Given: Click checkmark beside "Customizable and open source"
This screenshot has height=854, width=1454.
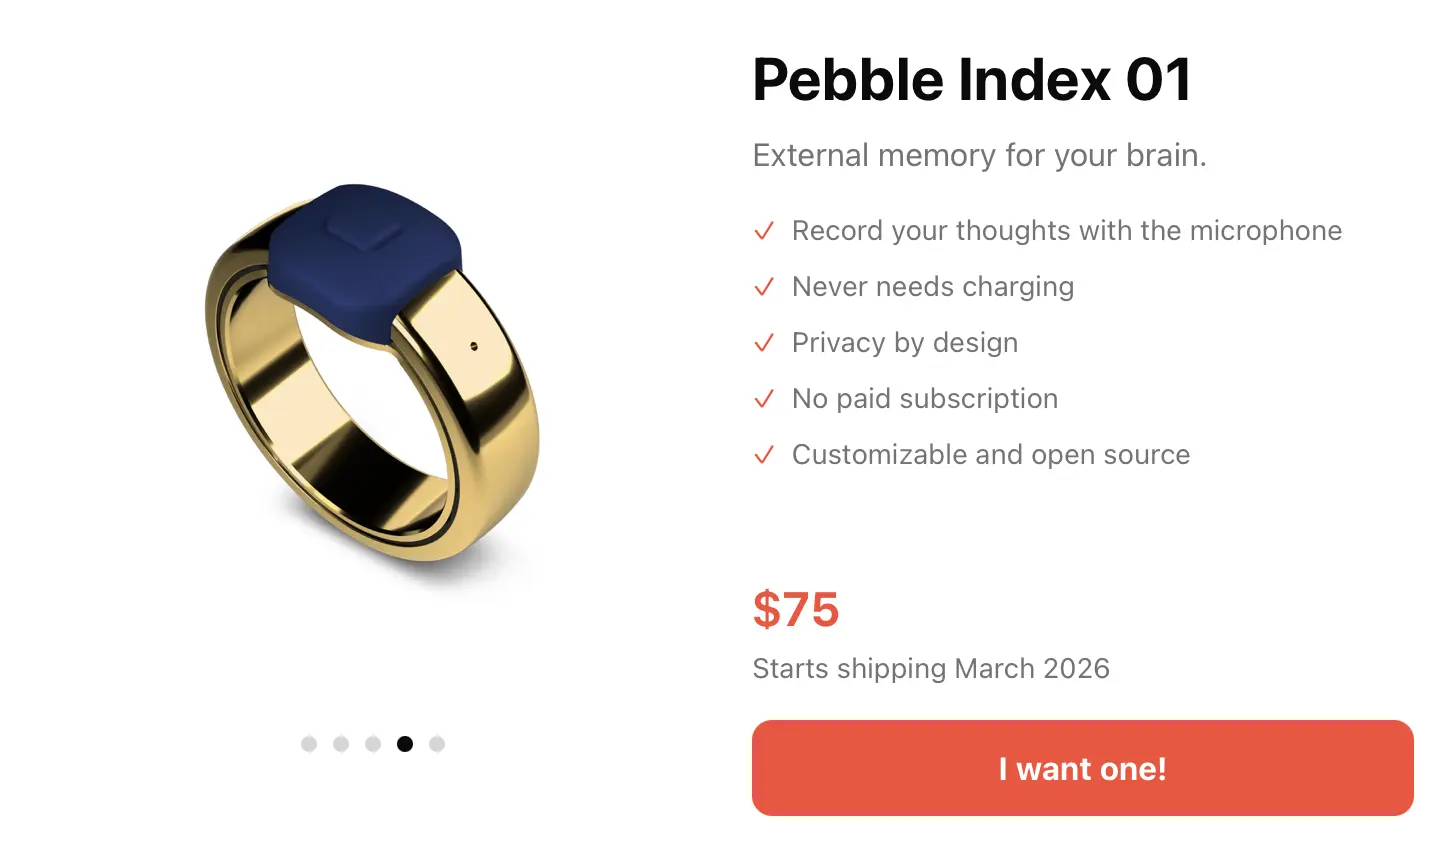Looking at the screenshot, I should pyautogui.click(x=764, y=455).
